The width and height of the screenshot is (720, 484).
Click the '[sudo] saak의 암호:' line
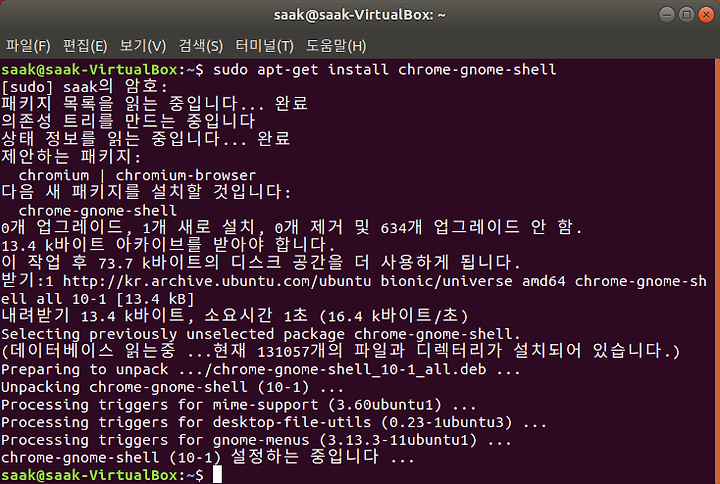pyautogui.click(x=84, y=87)
